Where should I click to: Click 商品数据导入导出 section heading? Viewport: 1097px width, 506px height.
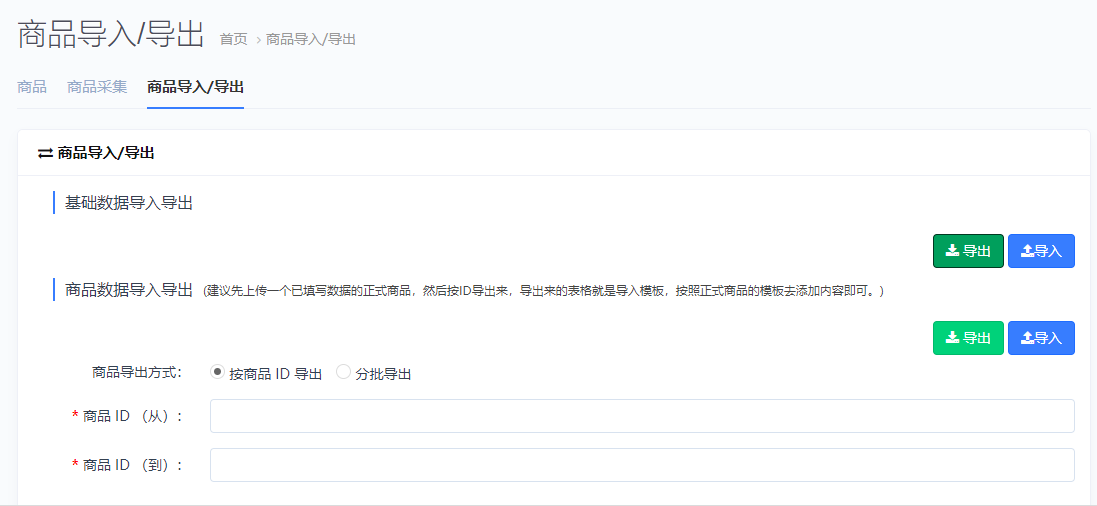[x=129, y=290]
